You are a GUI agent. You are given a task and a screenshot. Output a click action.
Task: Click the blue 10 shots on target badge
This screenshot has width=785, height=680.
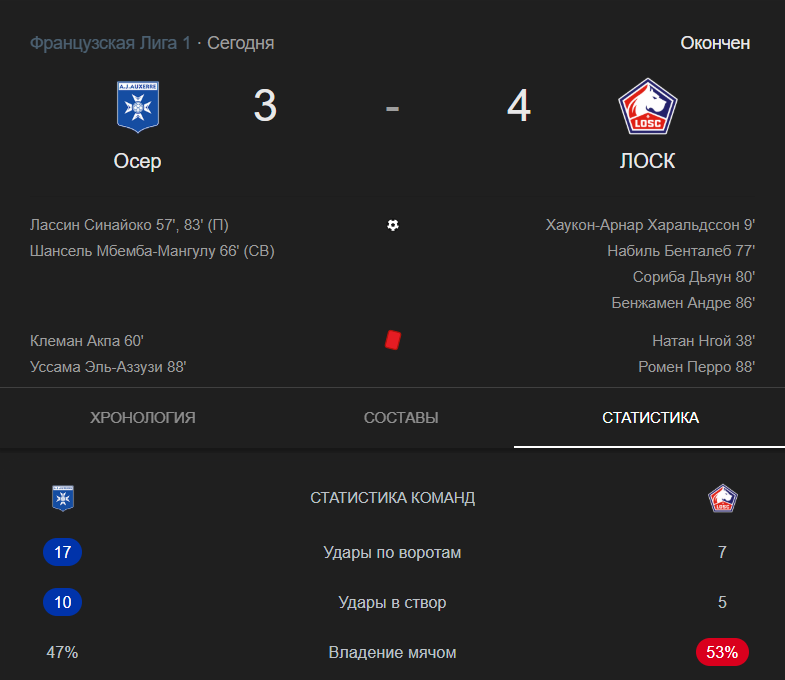click(x=63, y=603)
